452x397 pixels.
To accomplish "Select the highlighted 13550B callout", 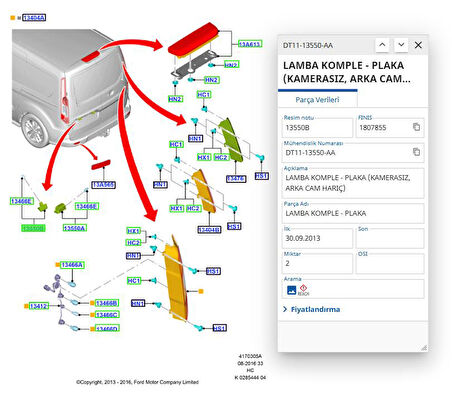I will [33, 228].
